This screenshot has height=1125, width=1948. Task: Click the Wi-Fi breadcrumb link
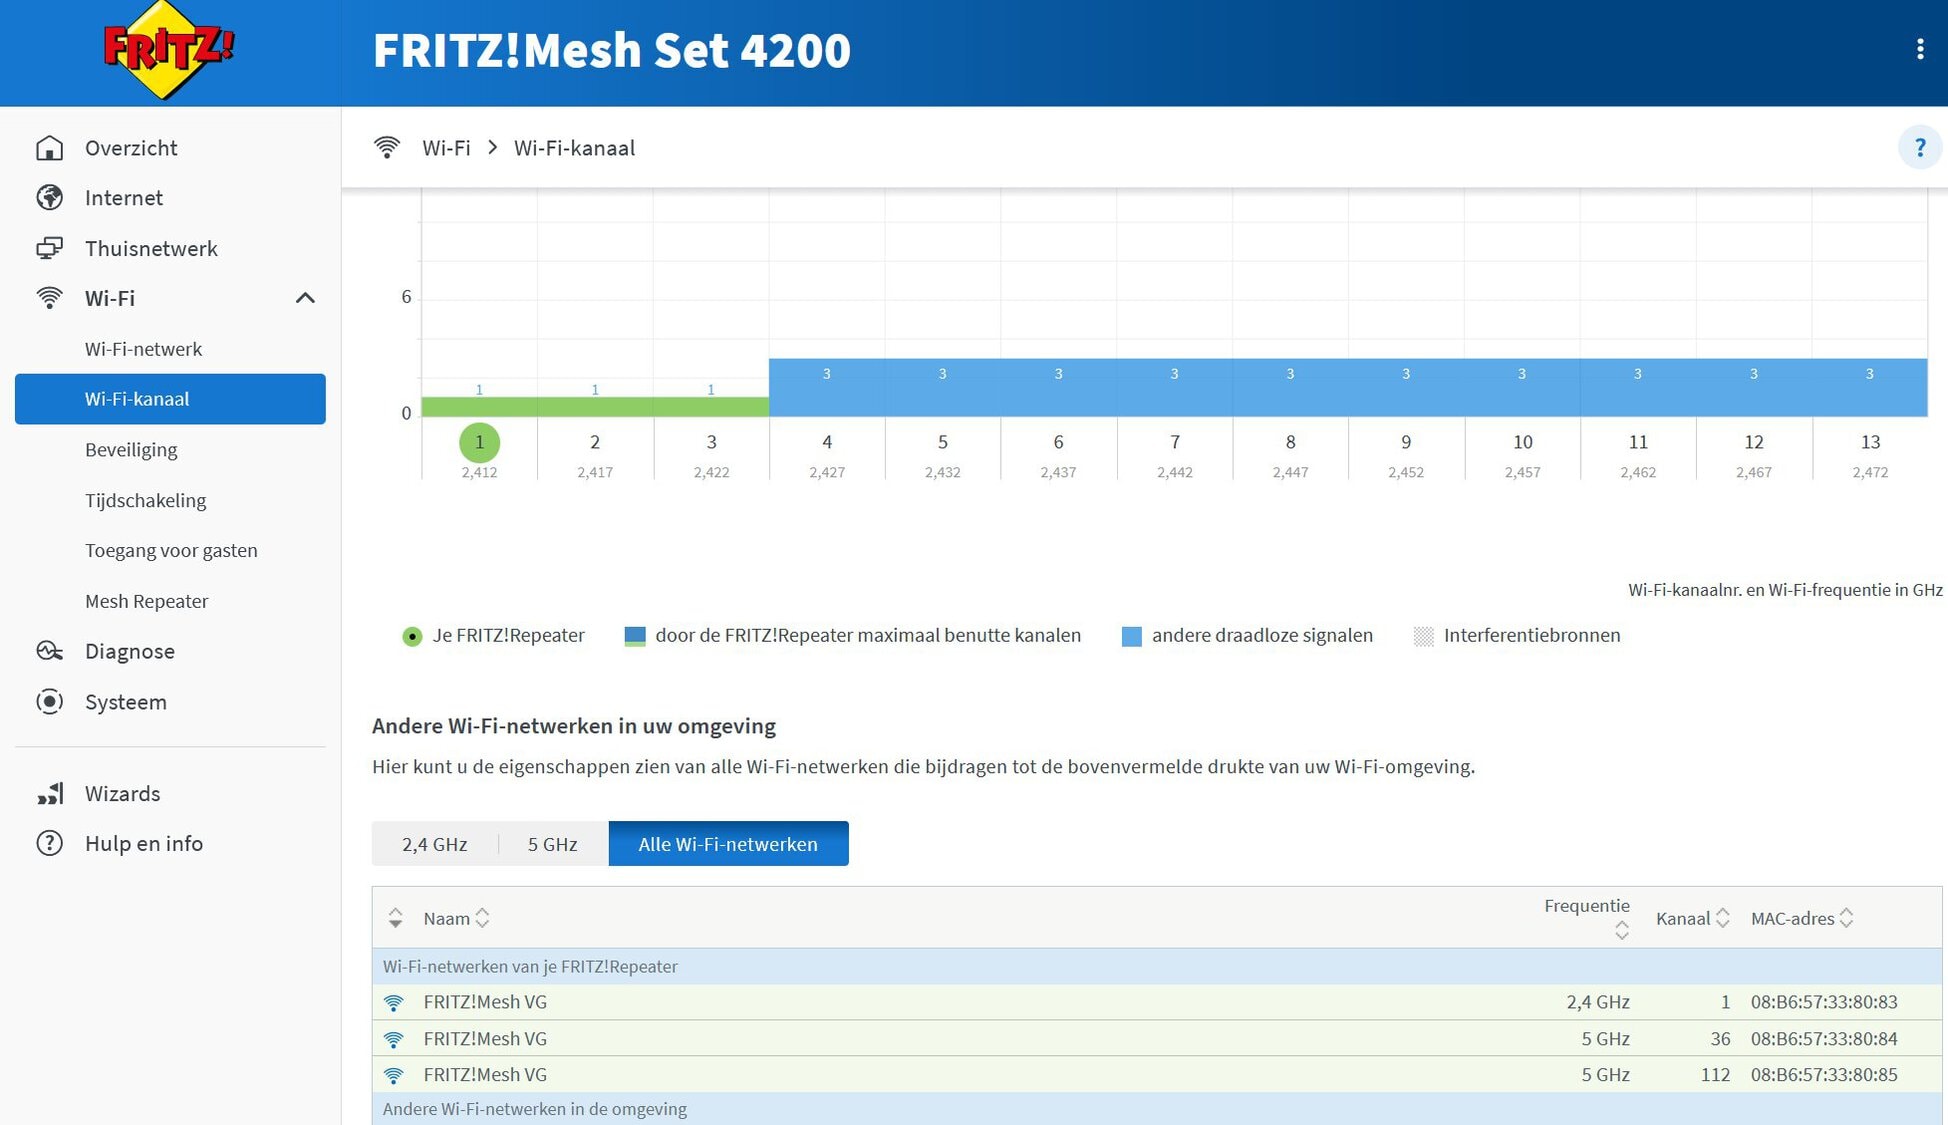[446, 148]
